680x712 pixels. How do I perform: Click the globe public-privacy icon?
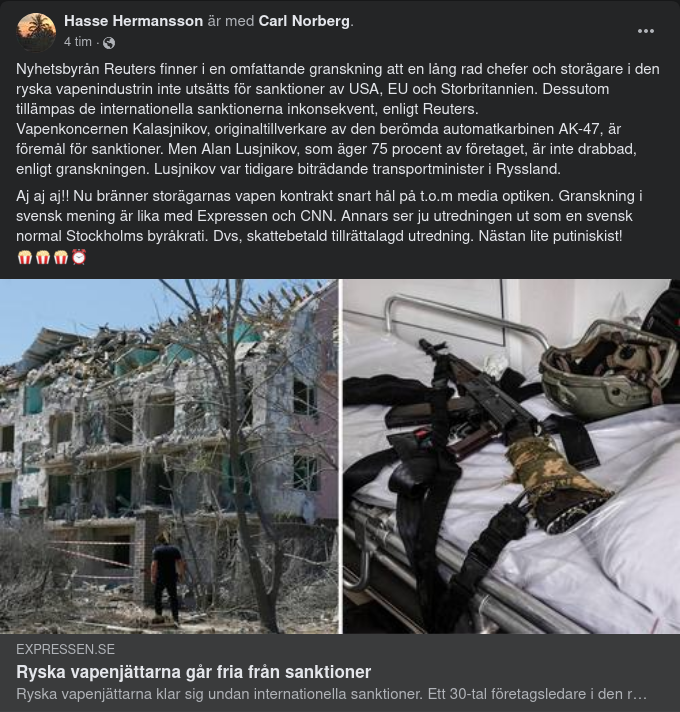(x=109, y=43)
